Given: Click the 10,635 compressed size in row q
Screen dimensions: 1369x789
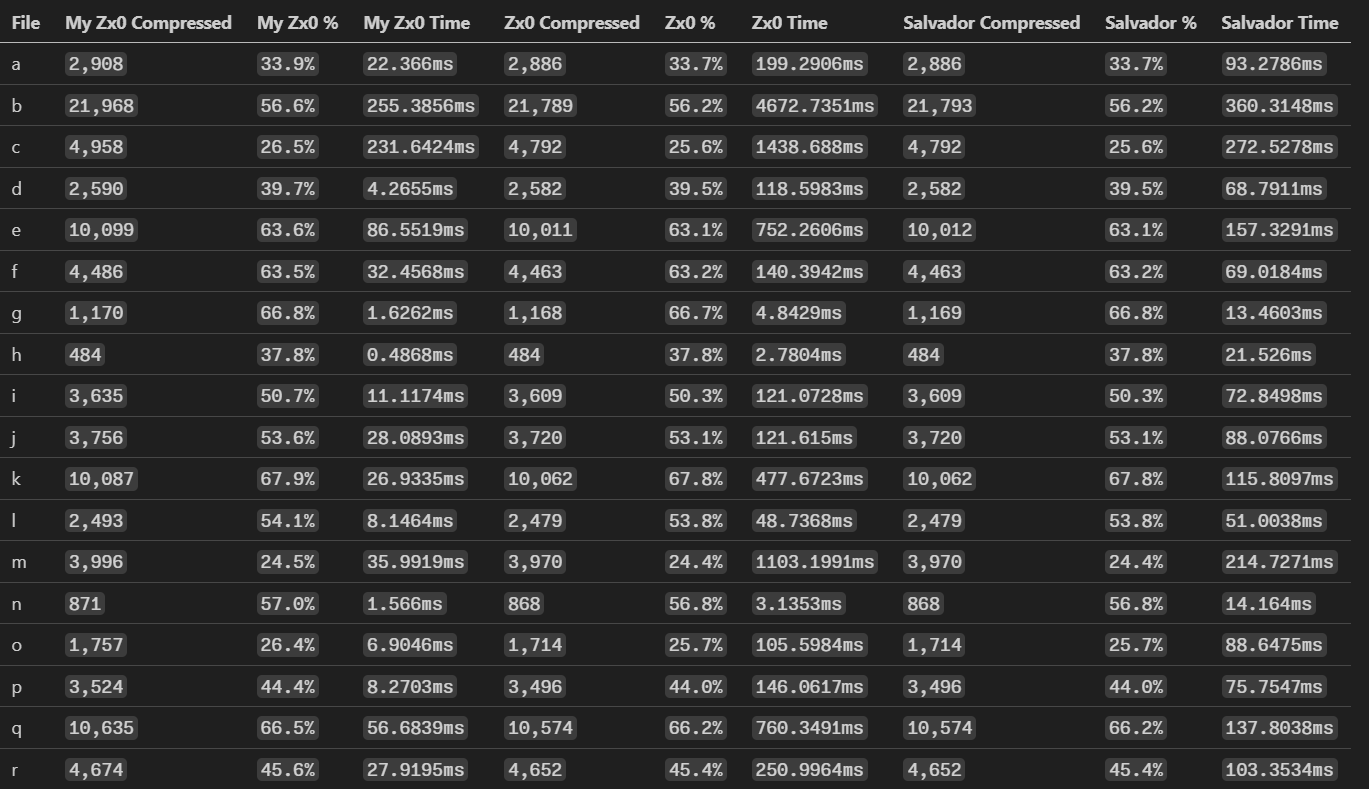Looking at the screenshot, I should 101,728.
